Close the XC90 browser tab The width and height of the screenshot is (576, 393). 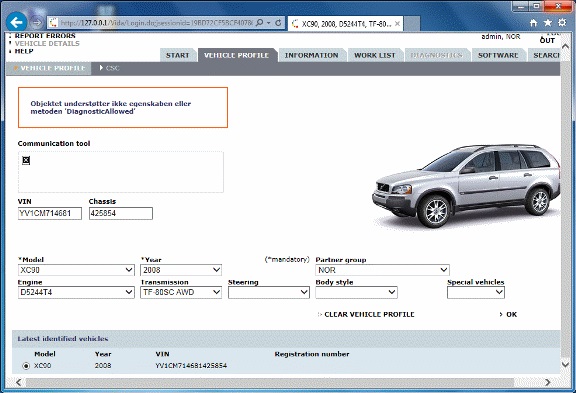(x=397, y=24)
